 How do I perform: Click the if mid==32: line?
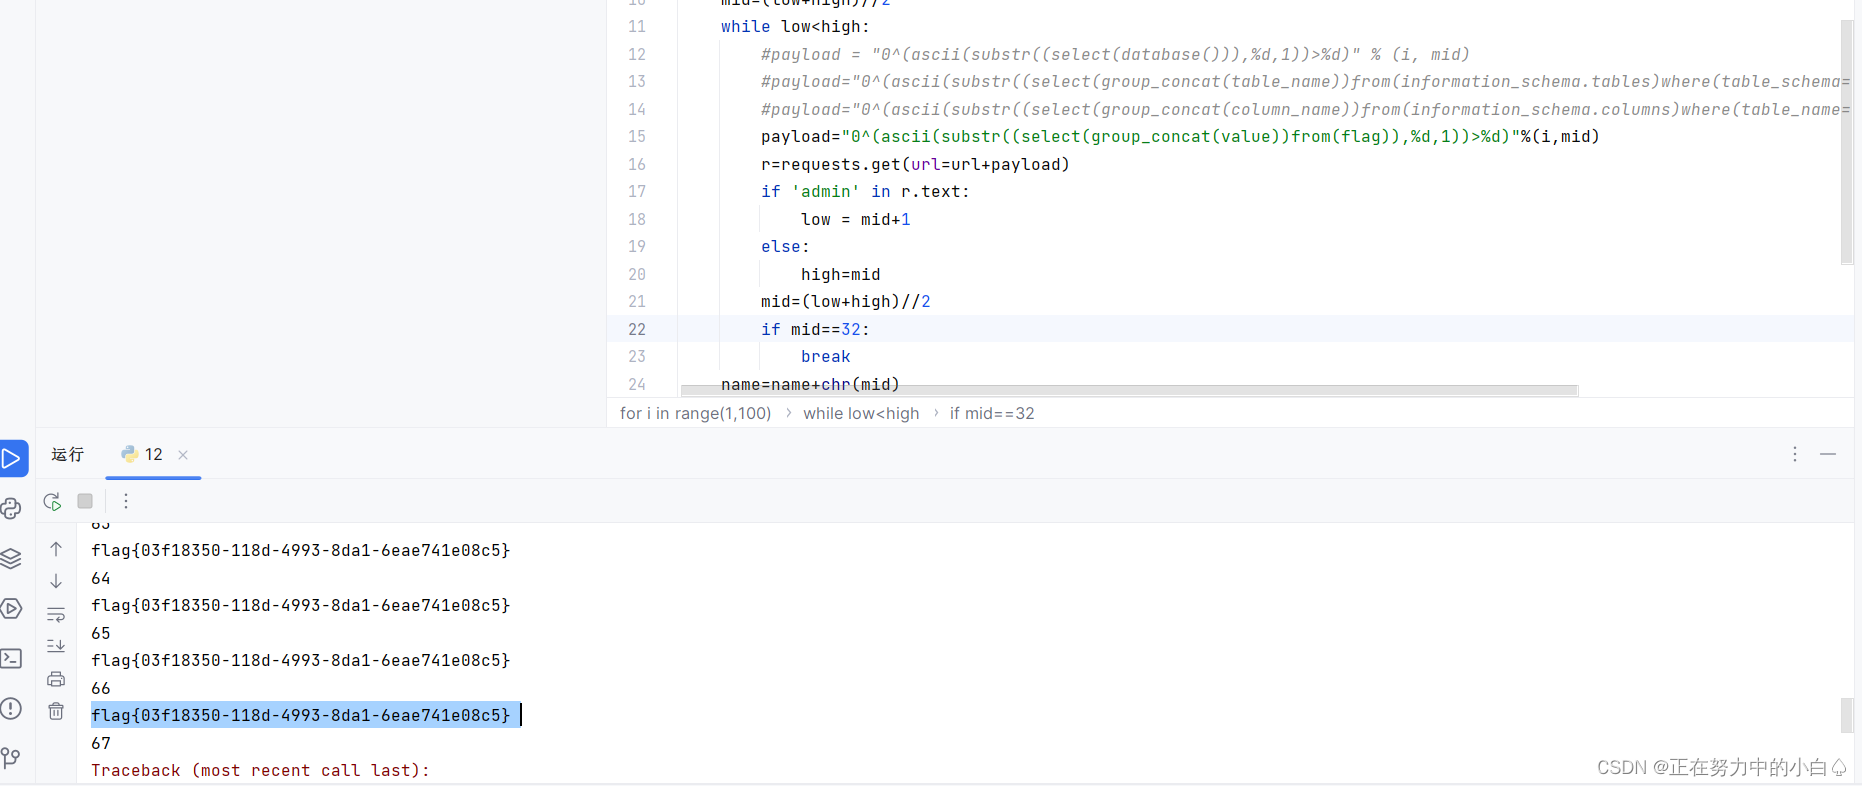click(815, 329)
